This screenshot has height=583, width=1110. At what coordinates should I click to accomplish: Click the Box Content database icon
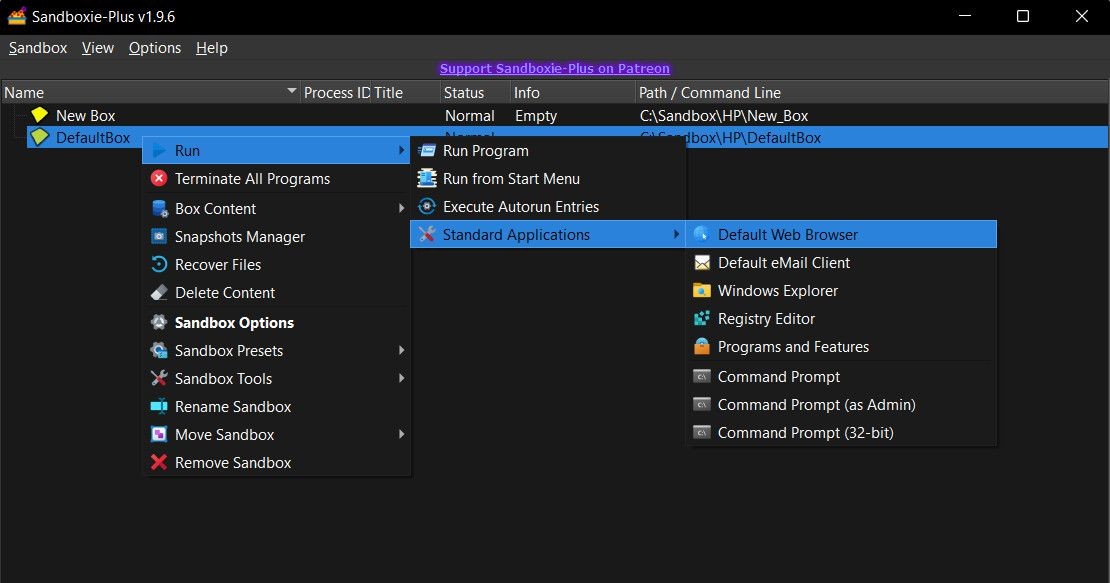click(159, 209)
